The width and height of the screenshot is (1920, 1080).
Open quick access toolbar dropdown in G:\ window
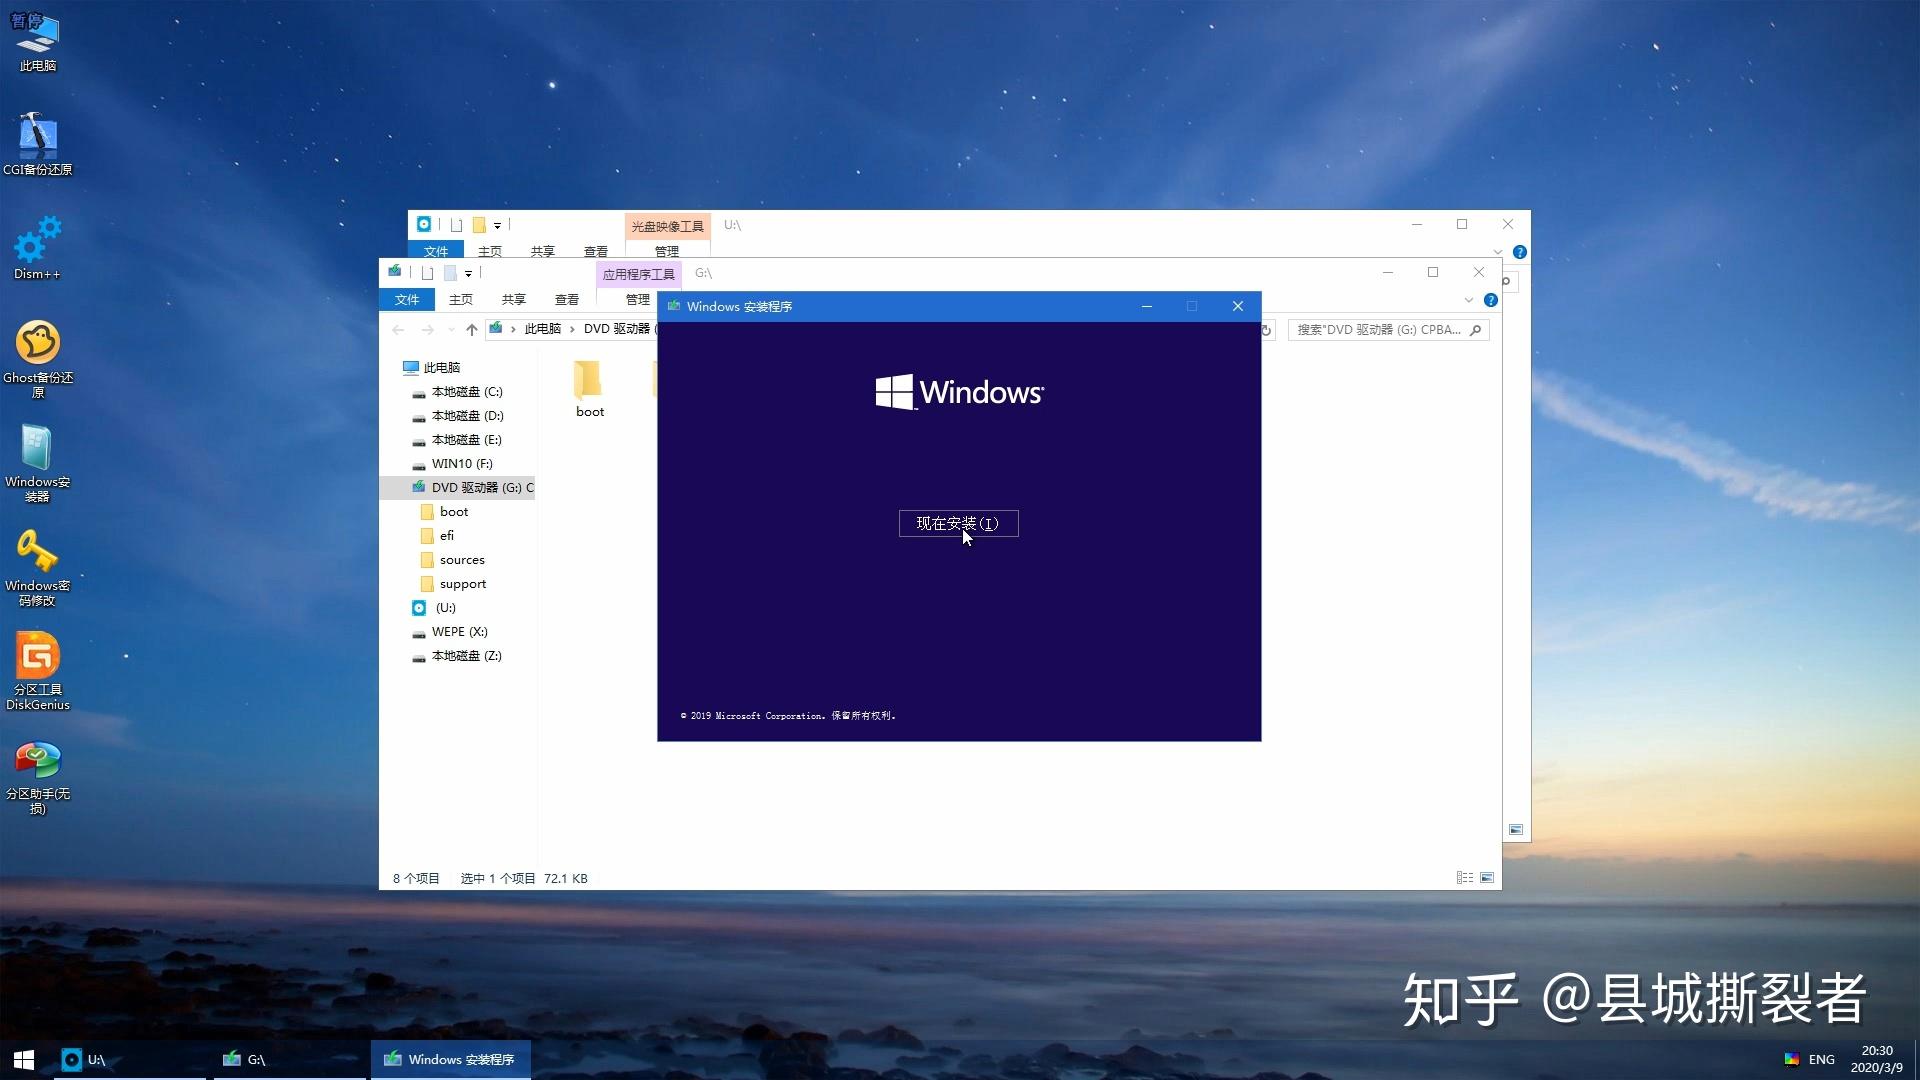468,273
